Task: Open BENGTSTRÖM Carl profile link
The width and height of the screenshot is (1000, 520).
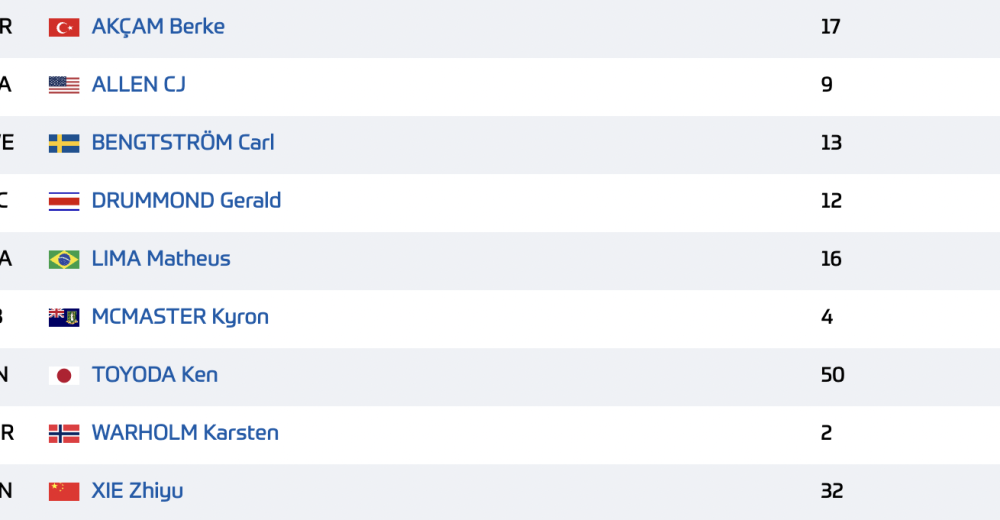Action: click(183, 142)
